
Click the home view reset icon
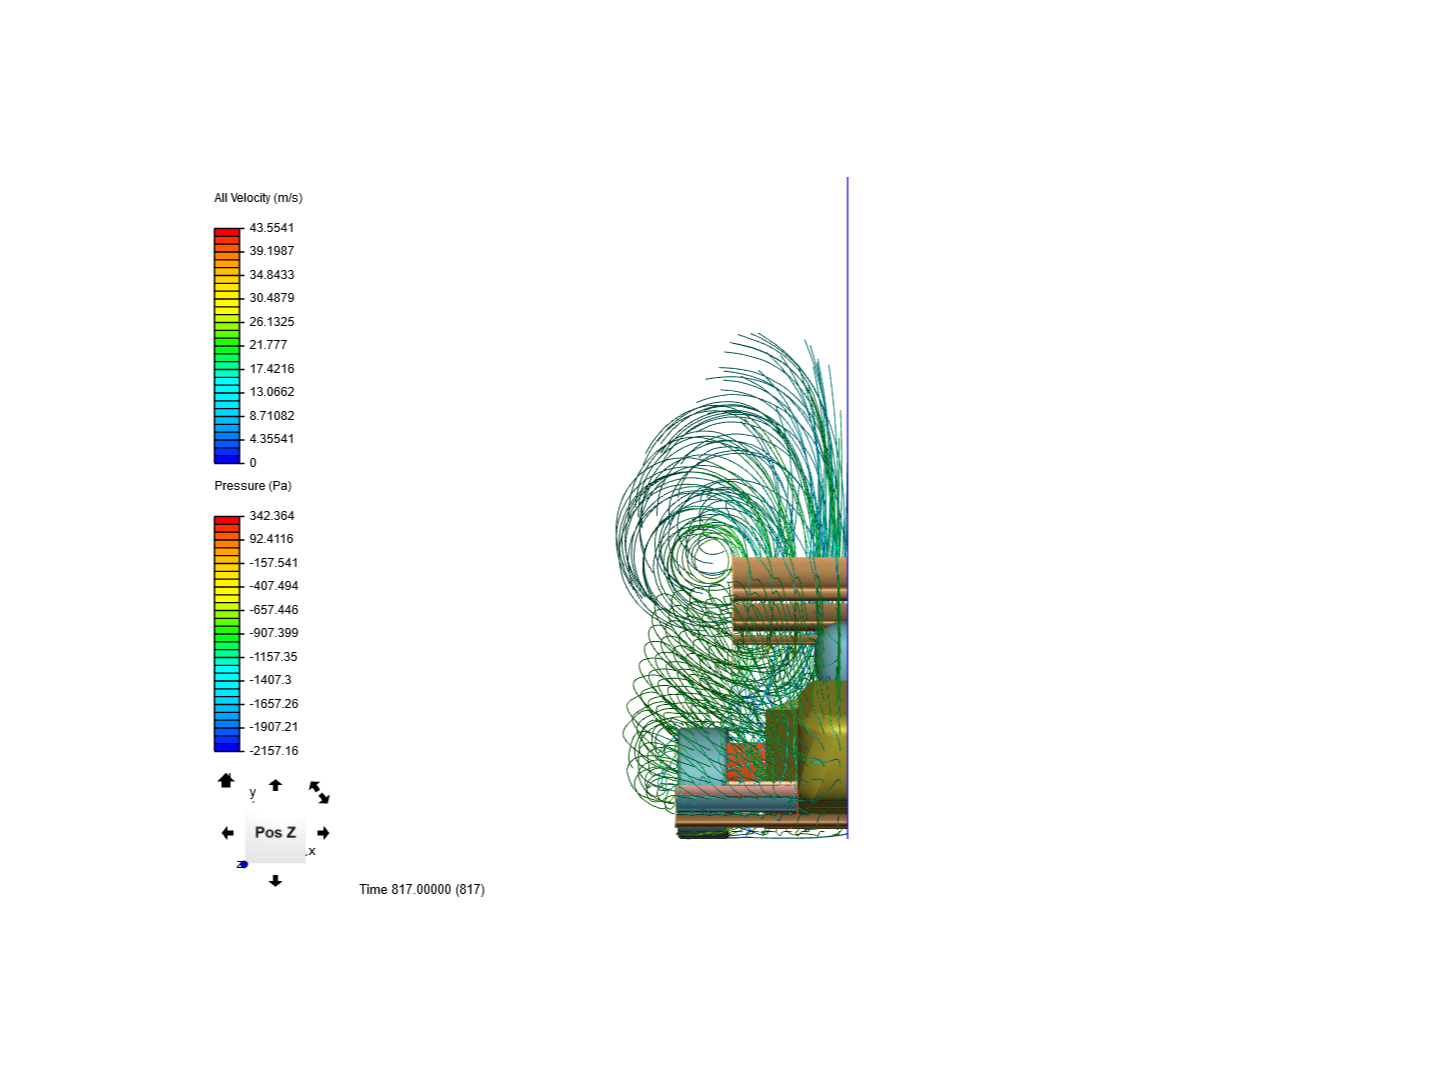[x=226, y=780]
